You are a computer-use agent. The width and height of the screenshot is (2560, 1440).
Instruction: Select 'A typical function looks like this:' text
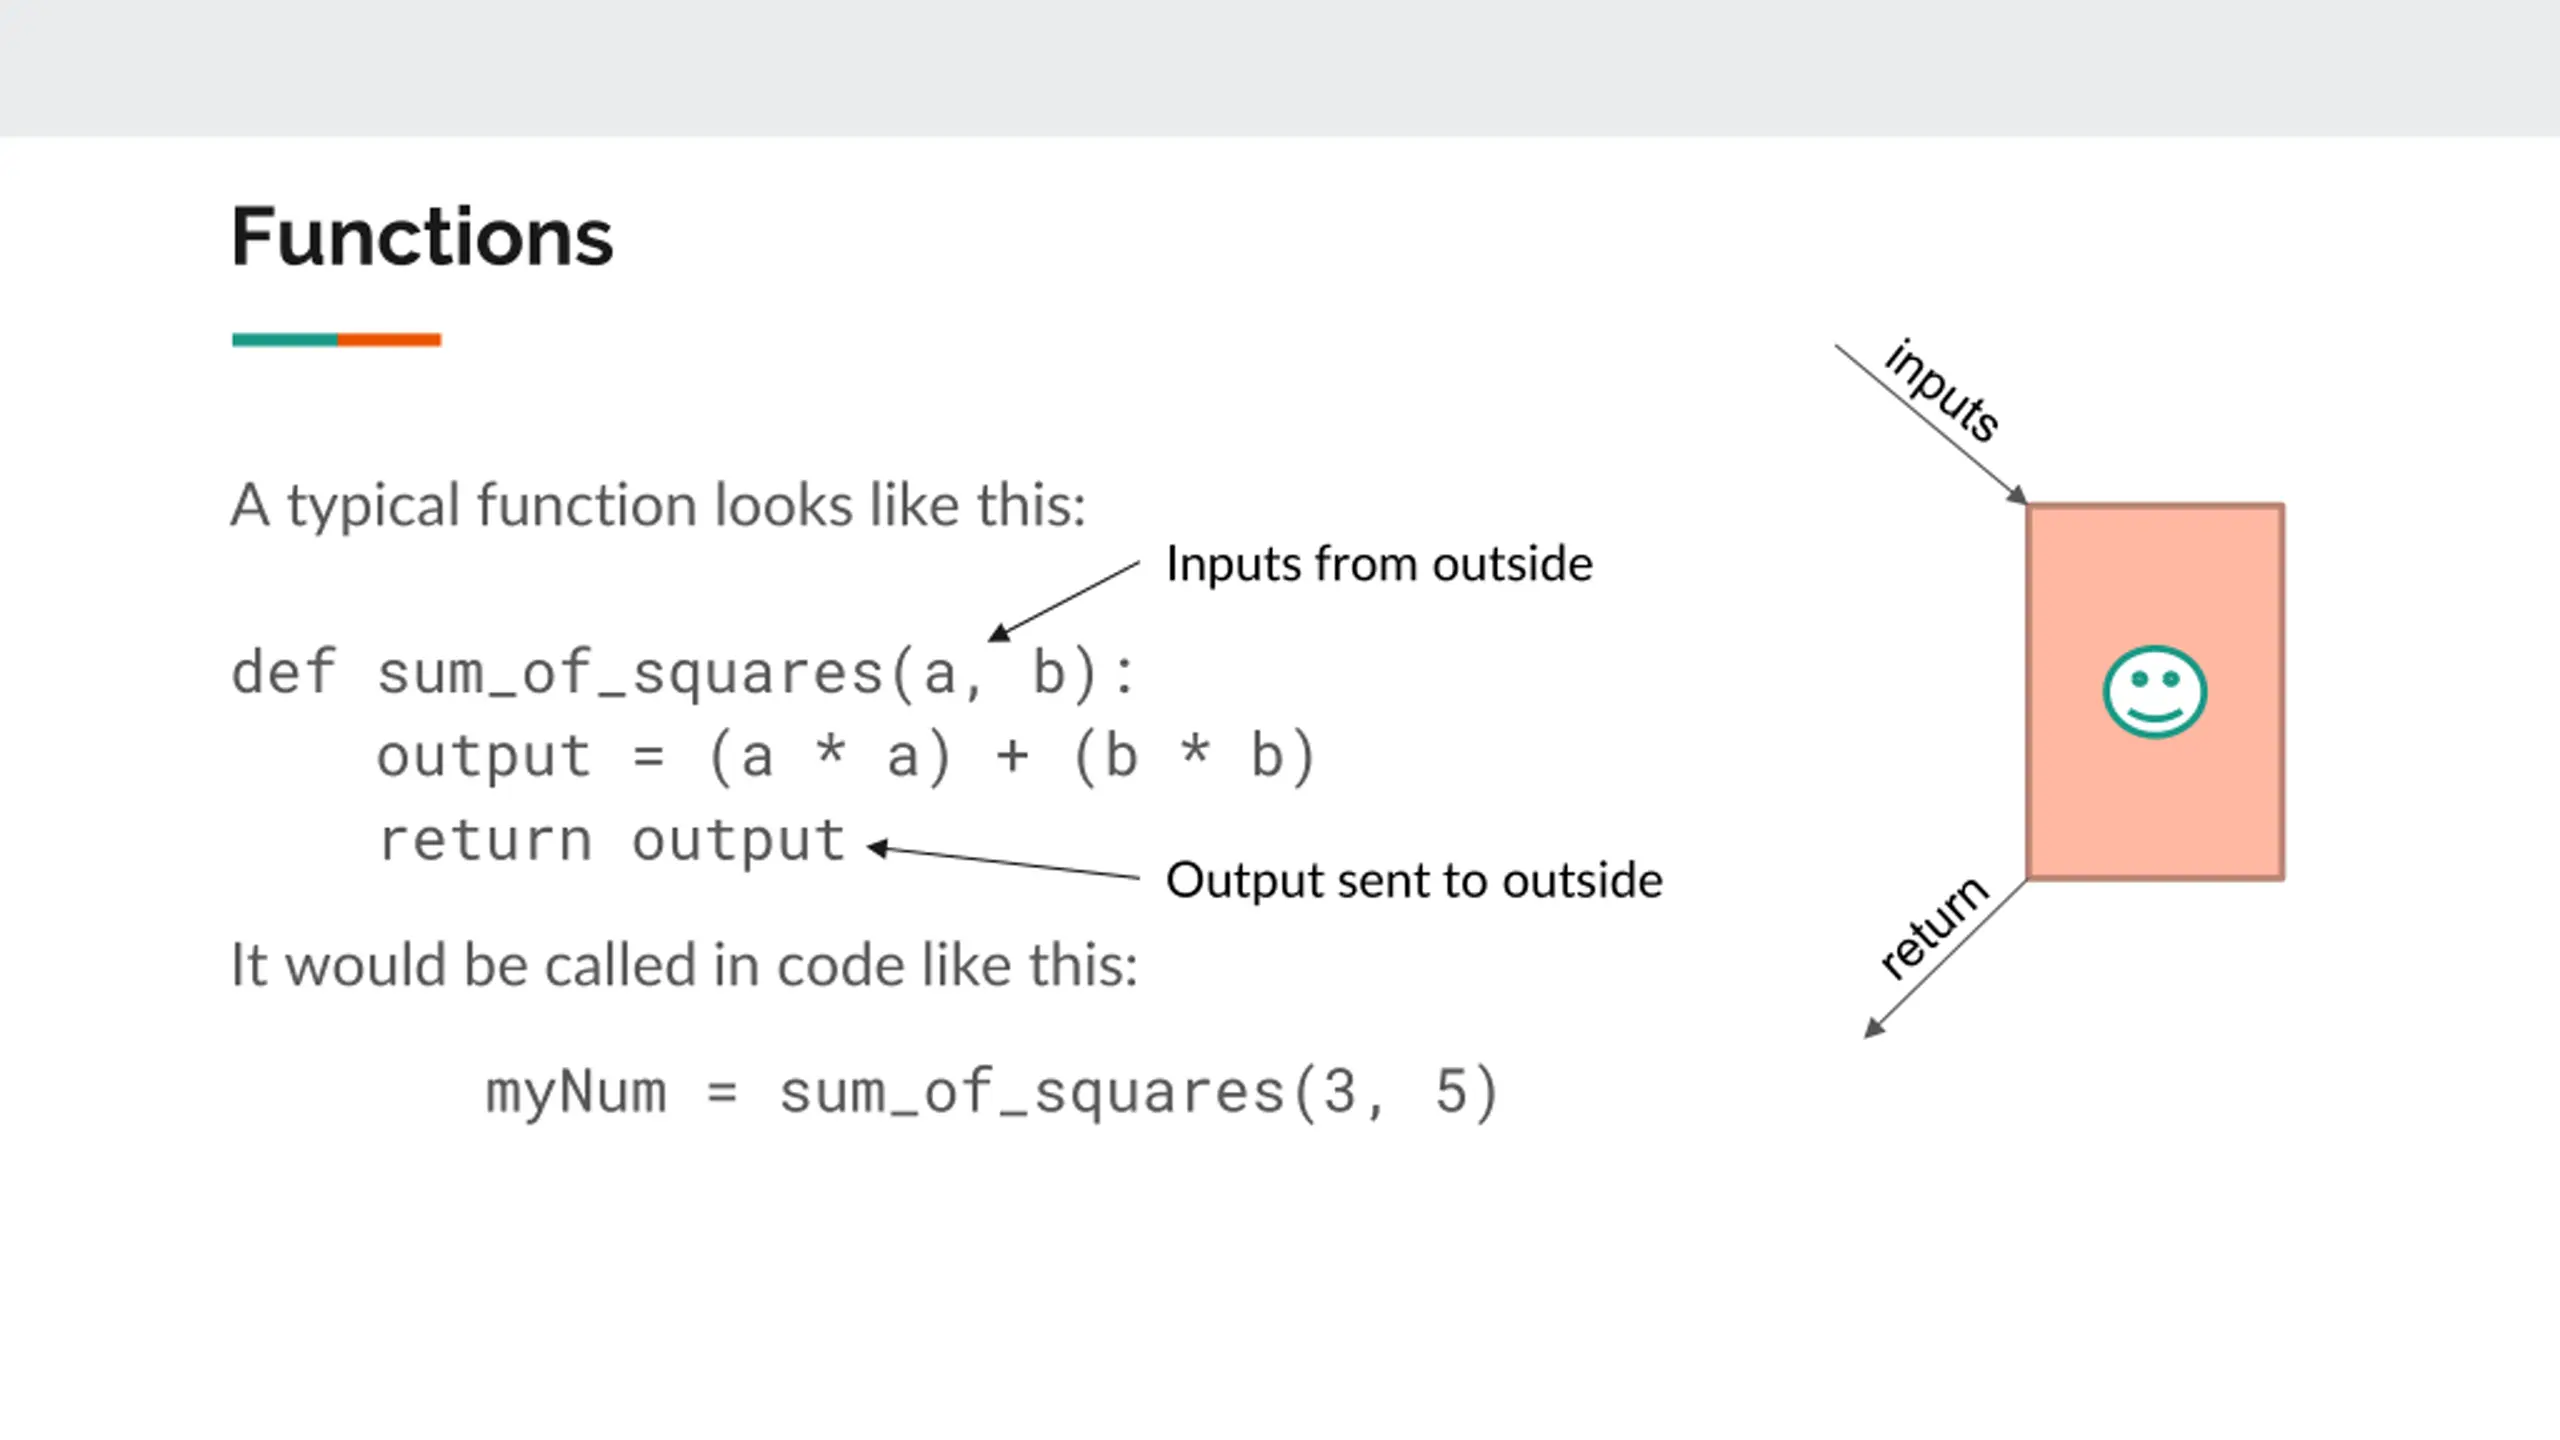[x=658, y=506]
